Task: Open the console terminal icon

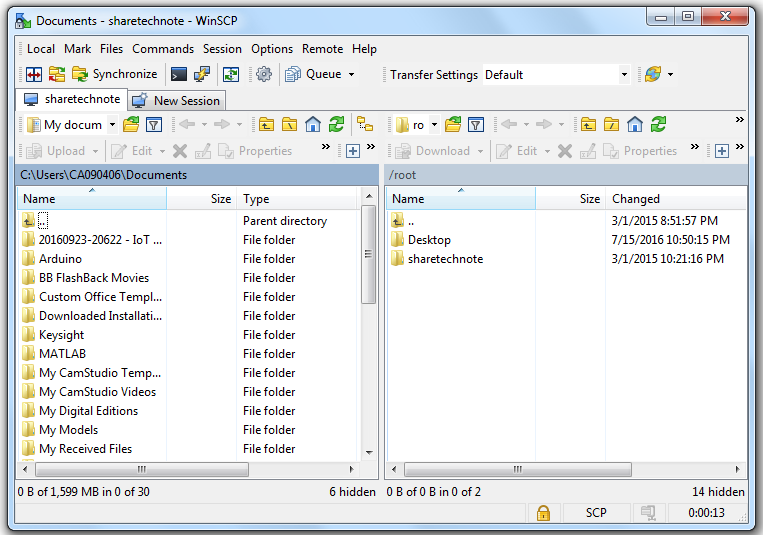Action: tap(179, 74)
